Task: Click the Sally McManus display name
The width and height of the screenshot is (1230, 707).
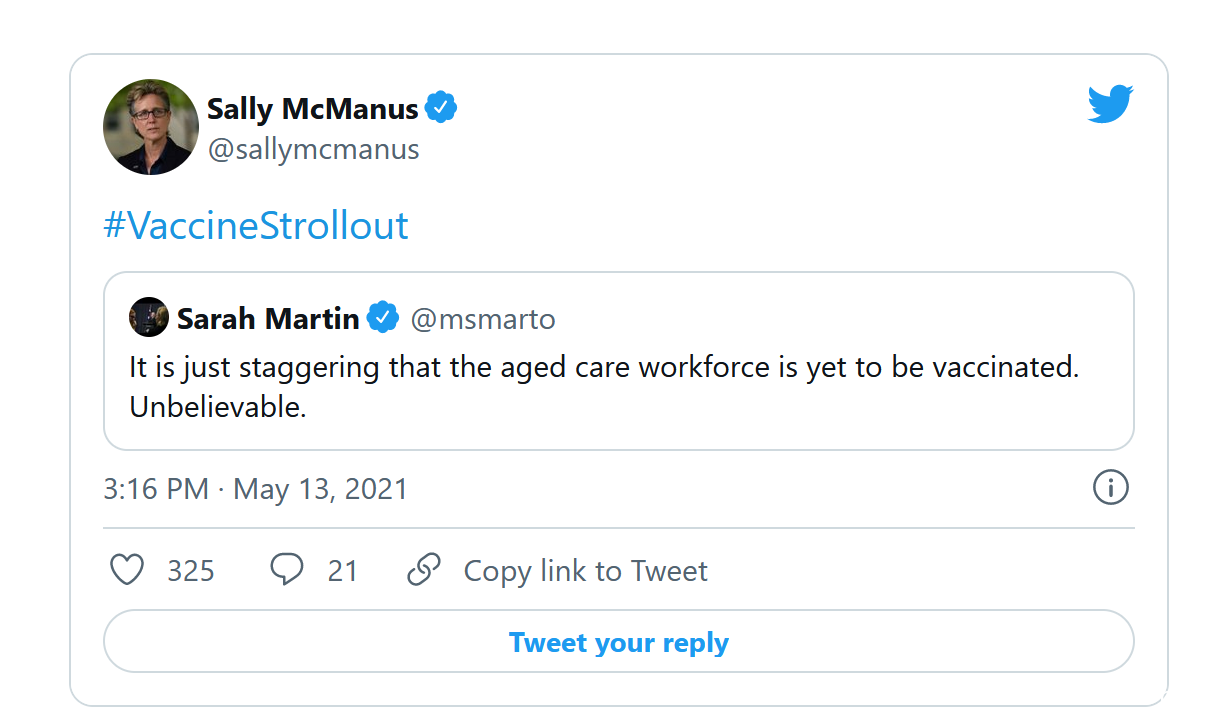Action: point(313,108)
